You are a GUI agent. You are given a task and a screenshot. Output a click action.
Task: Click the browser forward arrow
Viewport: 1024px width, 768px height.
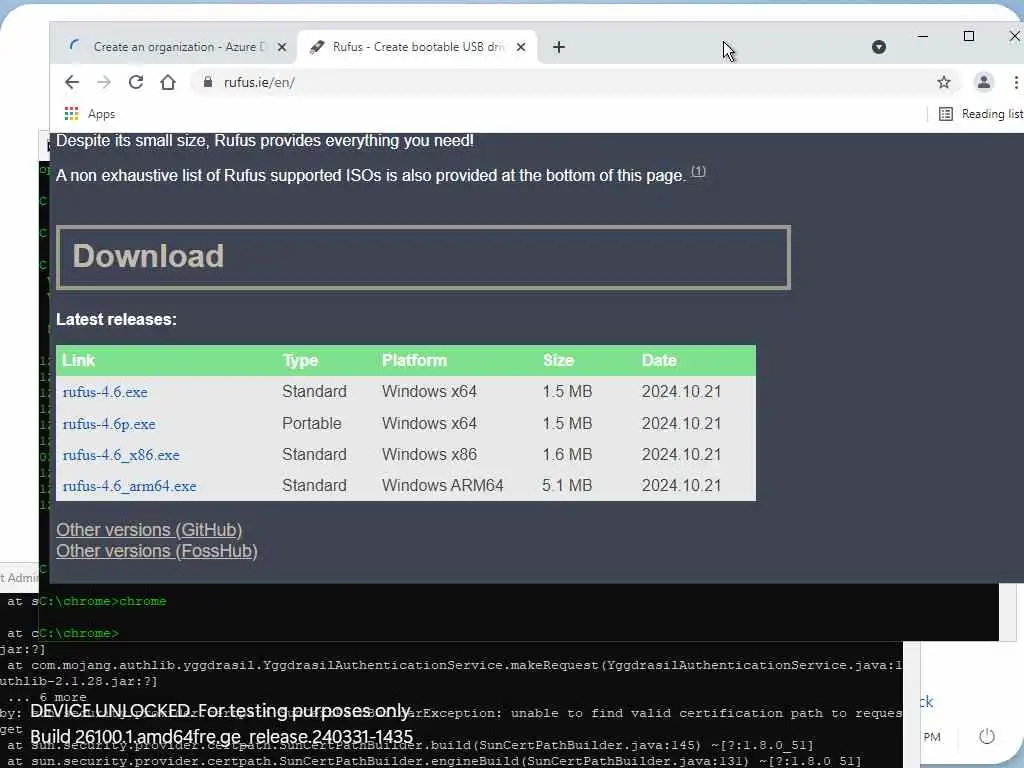[x=104, y=82]
